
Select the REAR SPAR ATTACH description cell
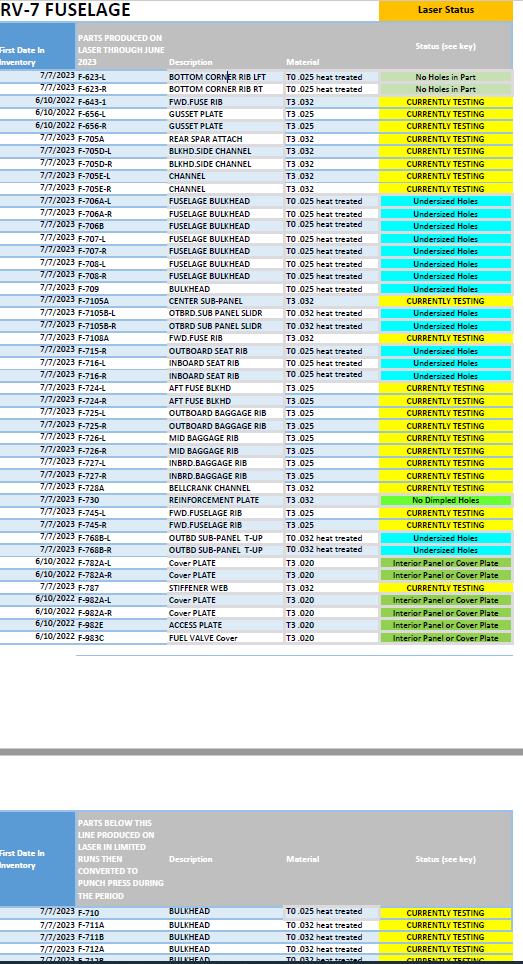click(x=226, y=139)
